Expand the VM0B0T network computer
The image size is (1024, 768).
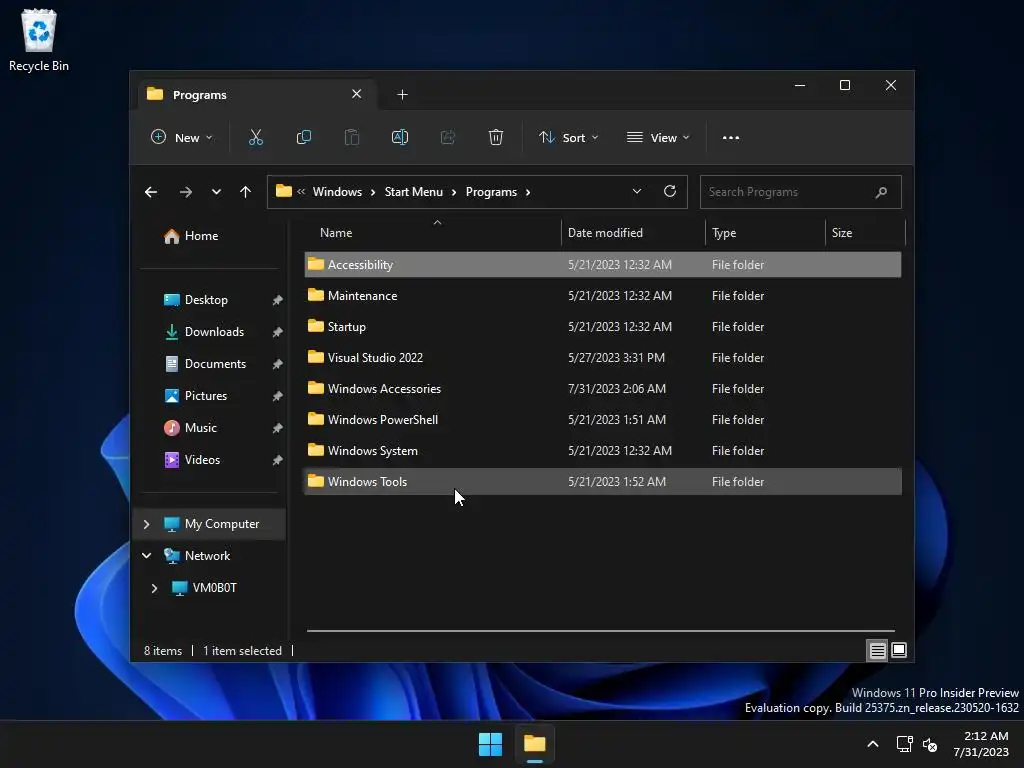[x=154, y=588]
